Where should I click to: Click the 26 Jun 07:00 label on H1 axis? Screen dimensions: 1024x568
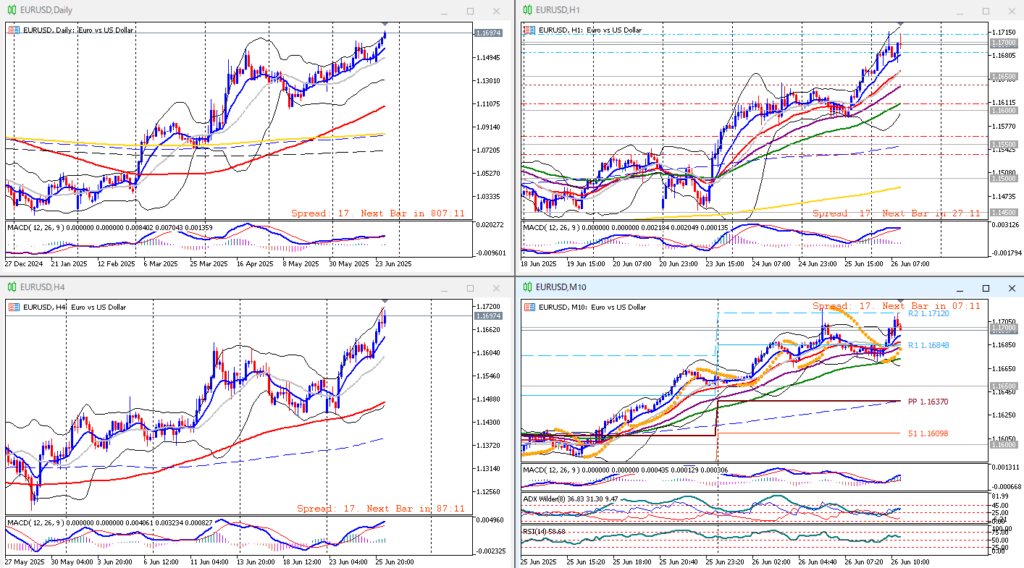click(908, 264)
